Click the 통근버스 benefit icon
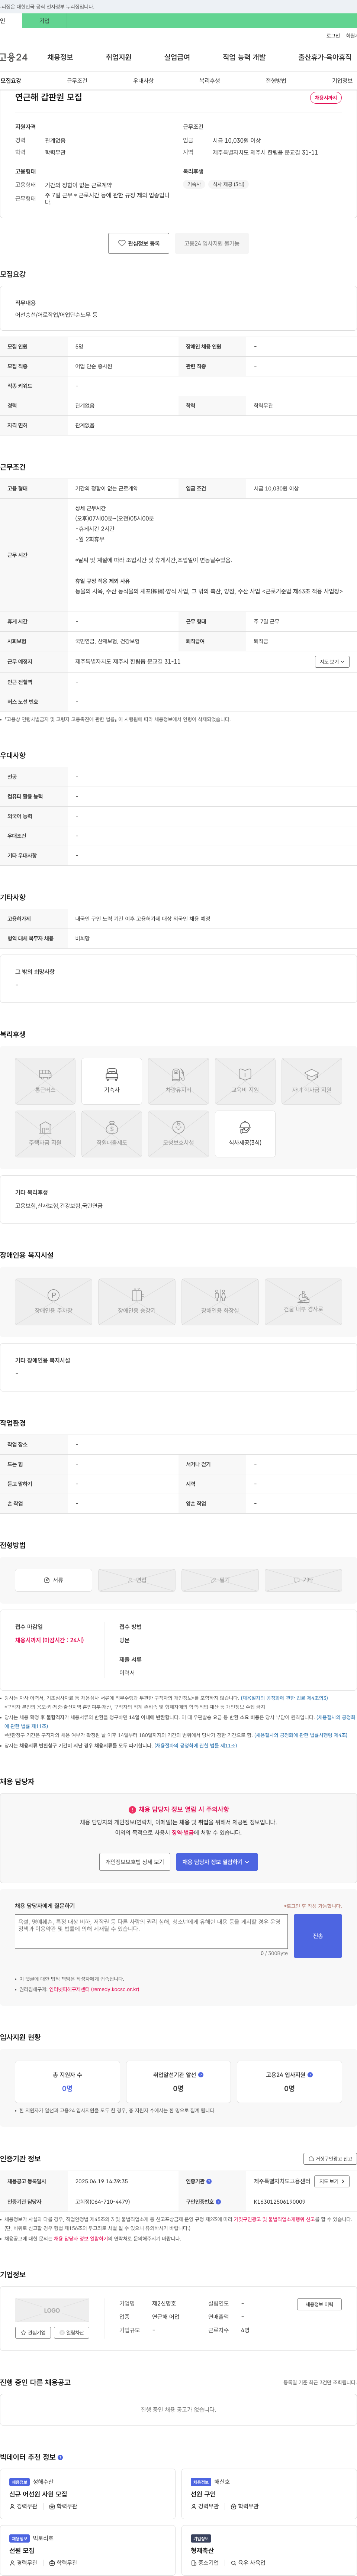Image resolution: width=357 pixels, height=2576 pixels. tap(45, 1081)
